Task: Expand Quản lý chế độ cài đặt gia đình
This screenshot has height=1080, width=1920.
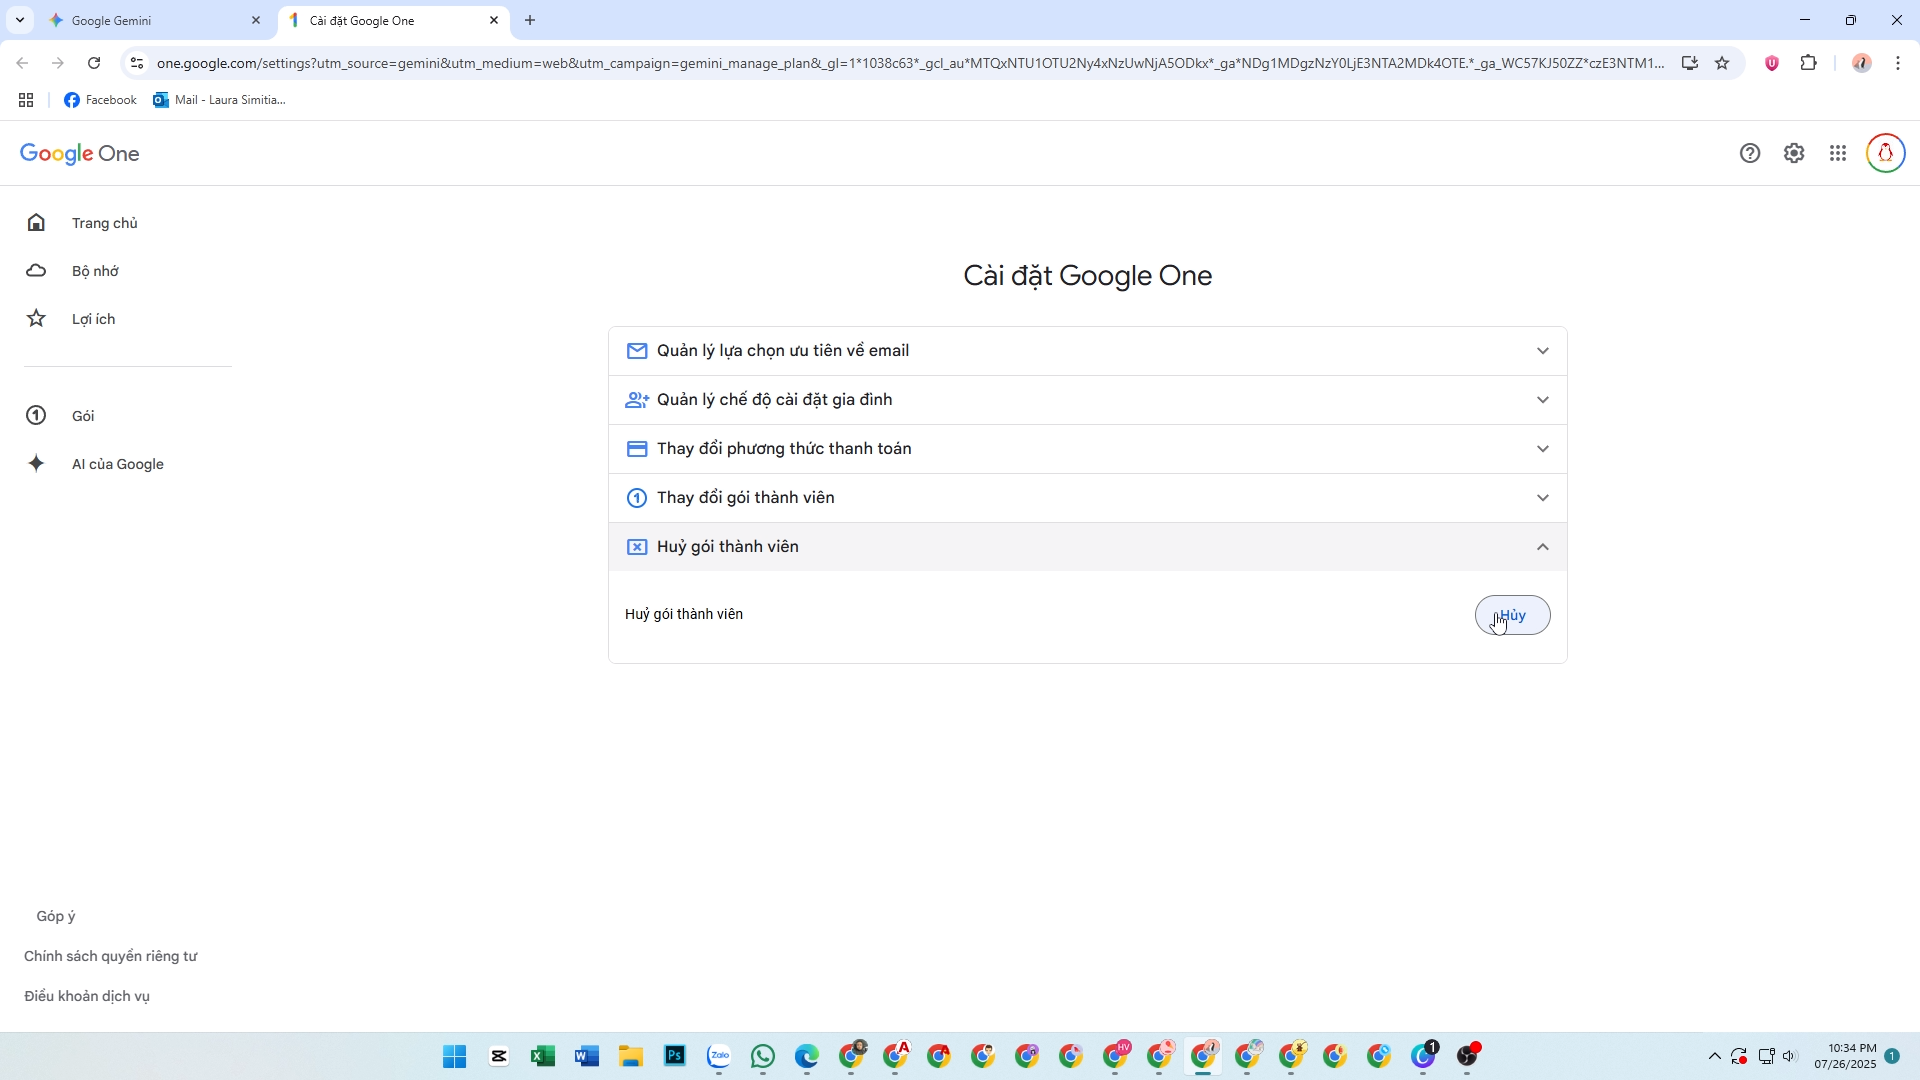Action: click(1087, 400)
